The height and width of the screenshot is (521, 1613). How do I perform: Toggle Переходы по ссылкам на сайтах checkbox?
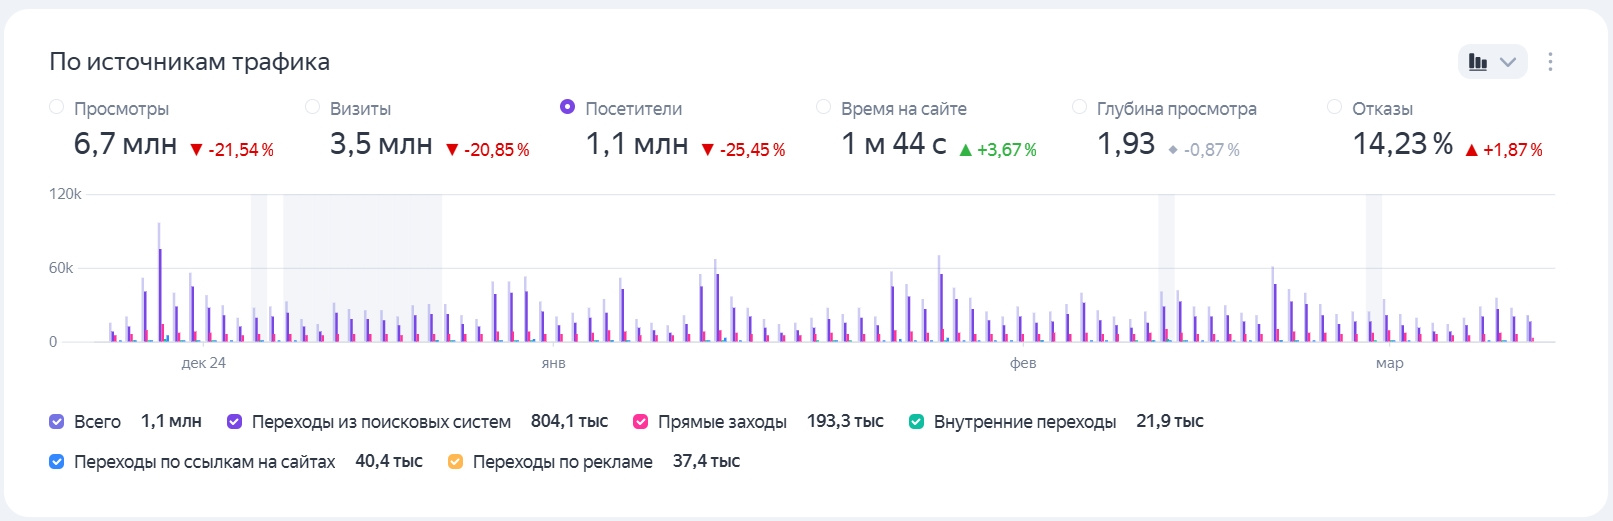(57, 462)
